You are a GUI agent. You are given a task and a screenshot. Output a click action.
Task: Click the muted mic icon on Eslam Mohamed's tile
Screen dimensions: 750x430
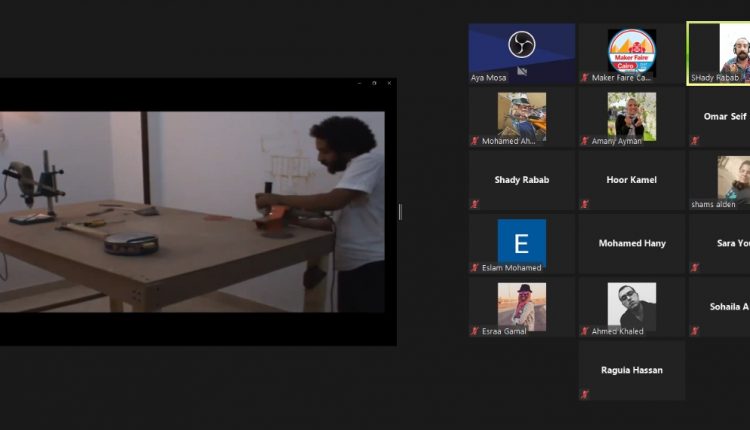(475, 268)
